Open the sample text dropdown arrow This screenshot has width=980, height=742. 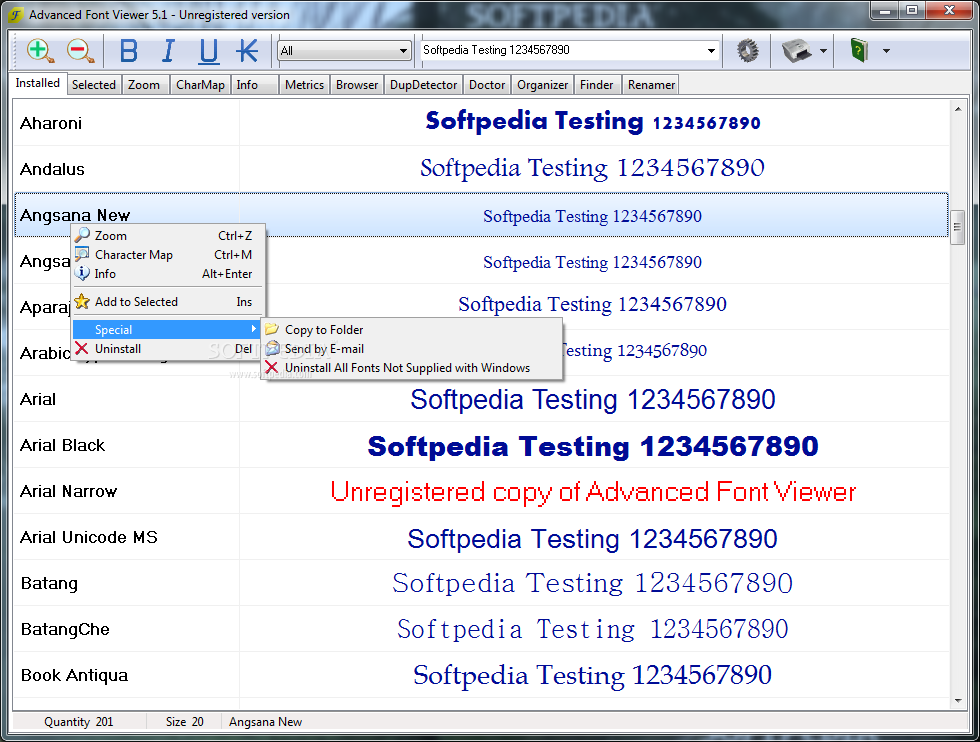711,51
